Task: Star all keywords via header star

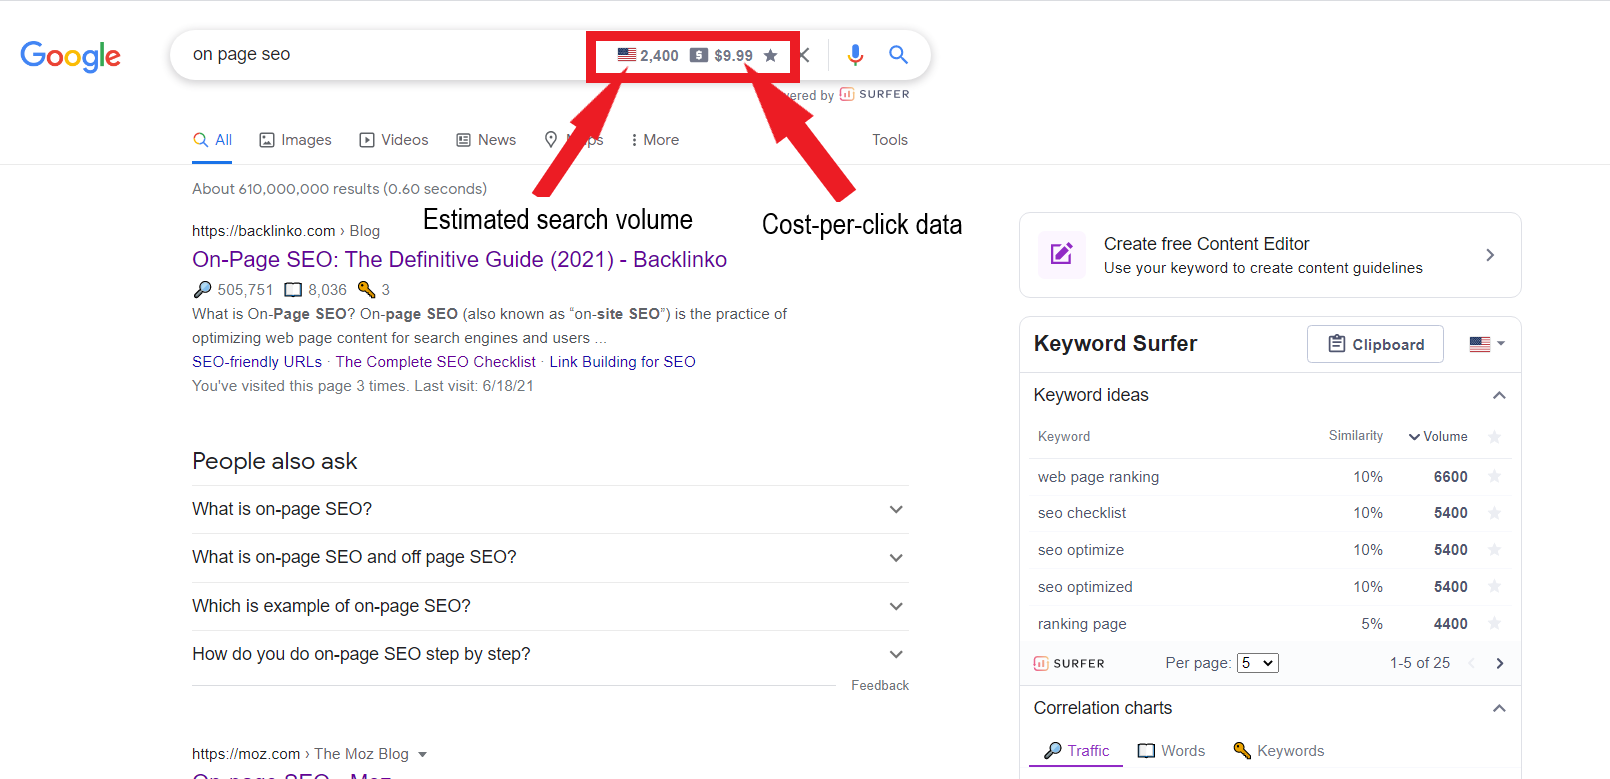Action: click(1495, 437)
